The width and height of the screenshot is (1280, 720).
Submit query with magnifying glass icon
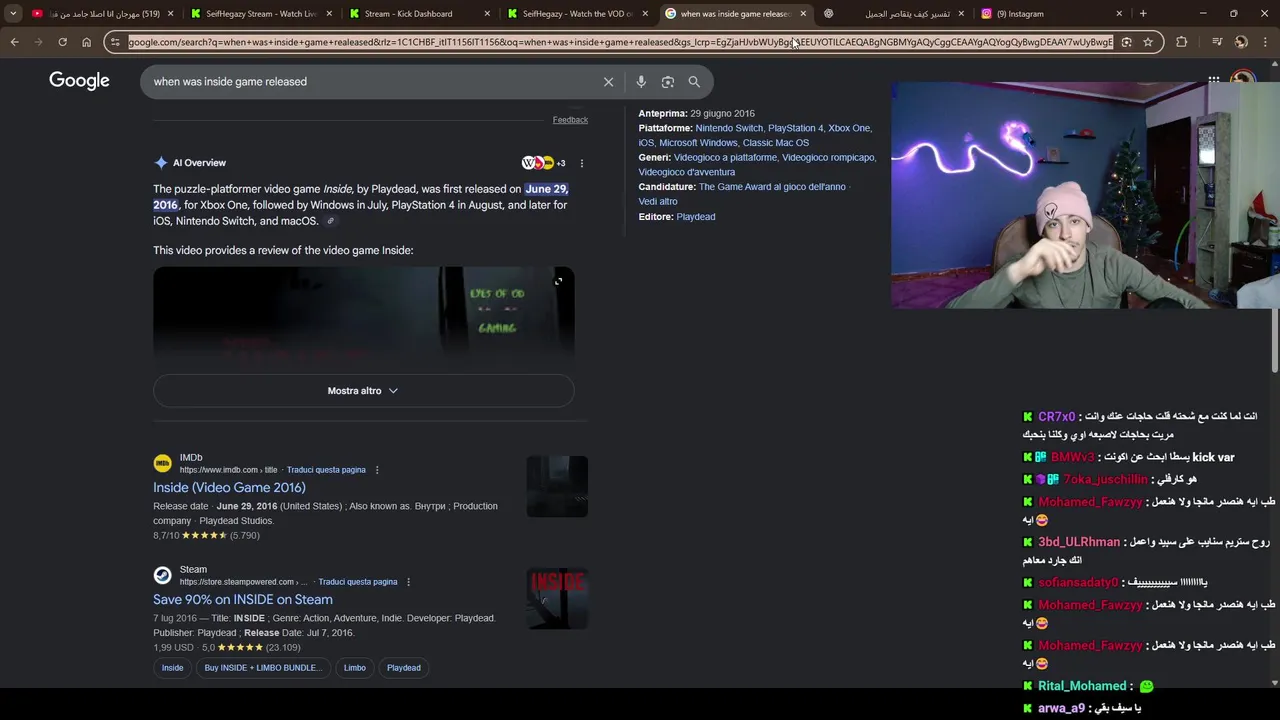point(694,82)
